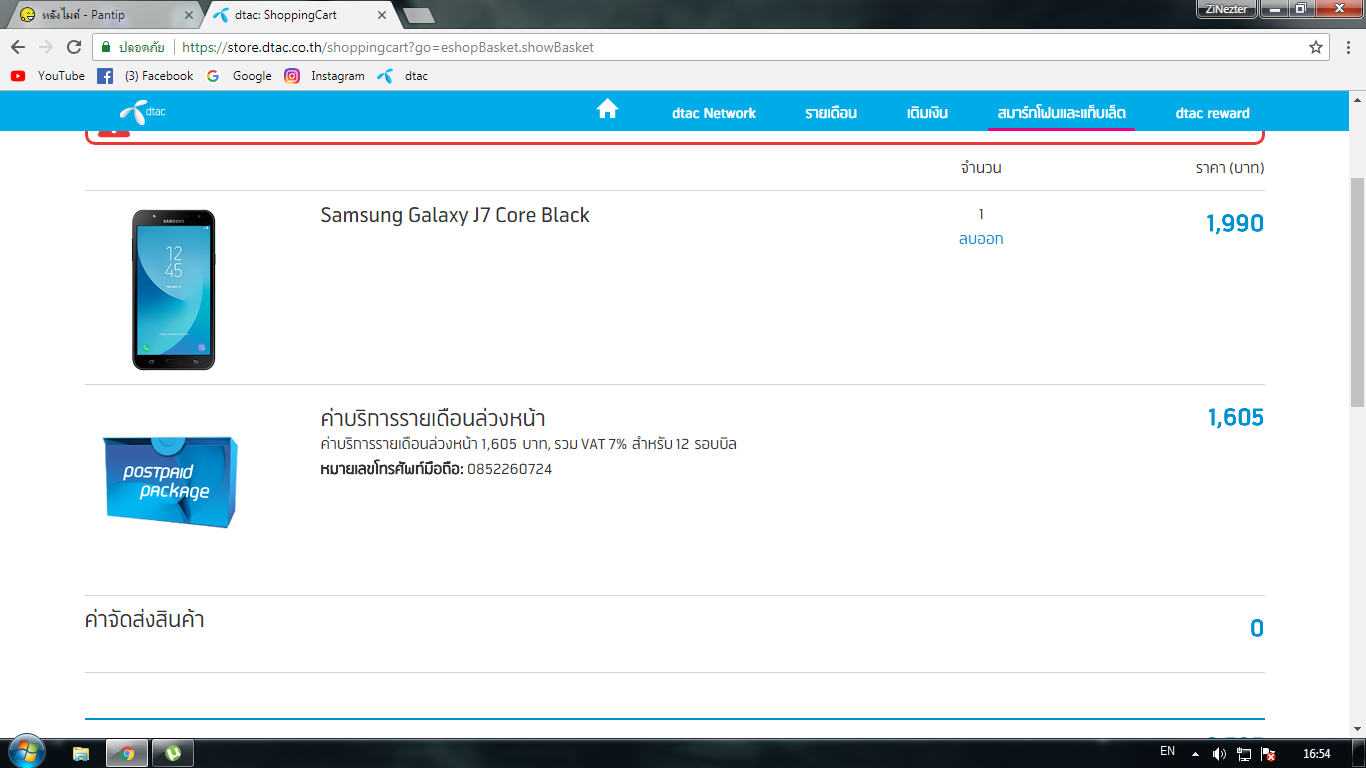1366x768 pixels.
Task: Reload the dtac shopping cart page
Action: [x=74, y=47]
